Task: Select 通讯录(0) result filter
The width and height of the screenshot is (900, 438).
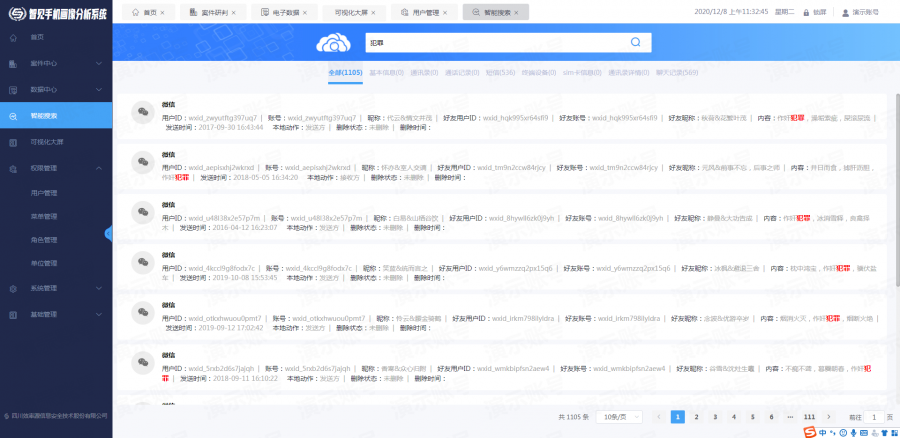Action: click(x=424, y=73)
